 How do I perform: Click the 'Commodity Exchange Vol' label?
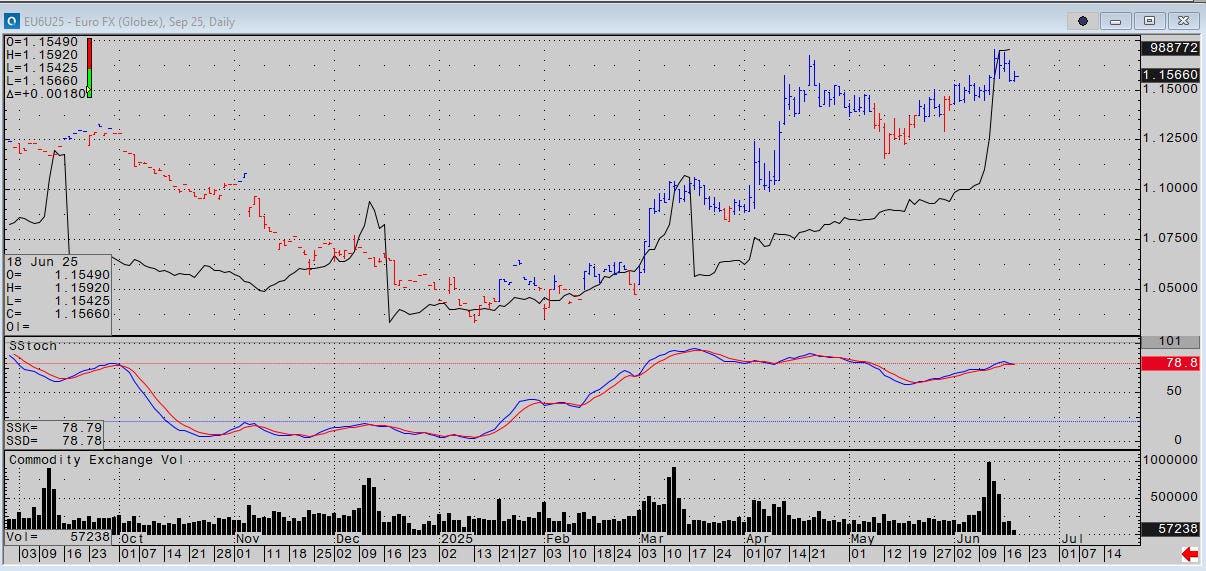(x=95, y=460)
